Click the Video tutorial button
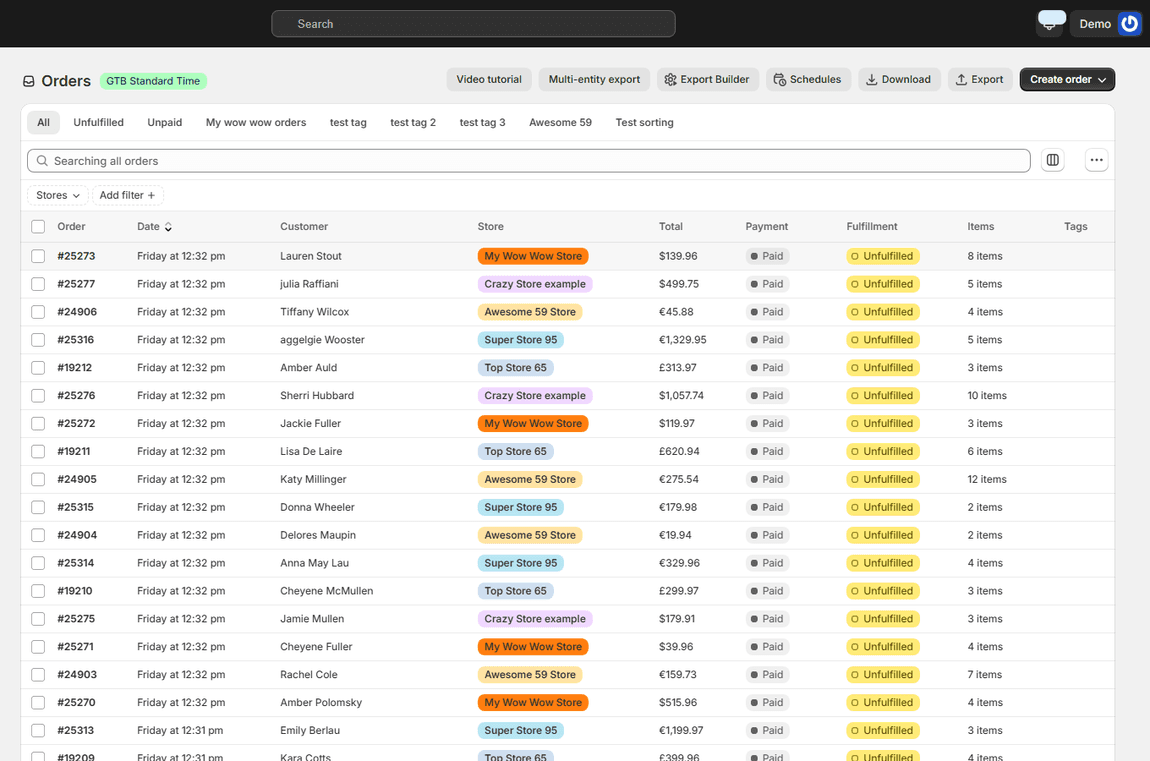This screenshot has height=761, width=1150. (488, 79)
